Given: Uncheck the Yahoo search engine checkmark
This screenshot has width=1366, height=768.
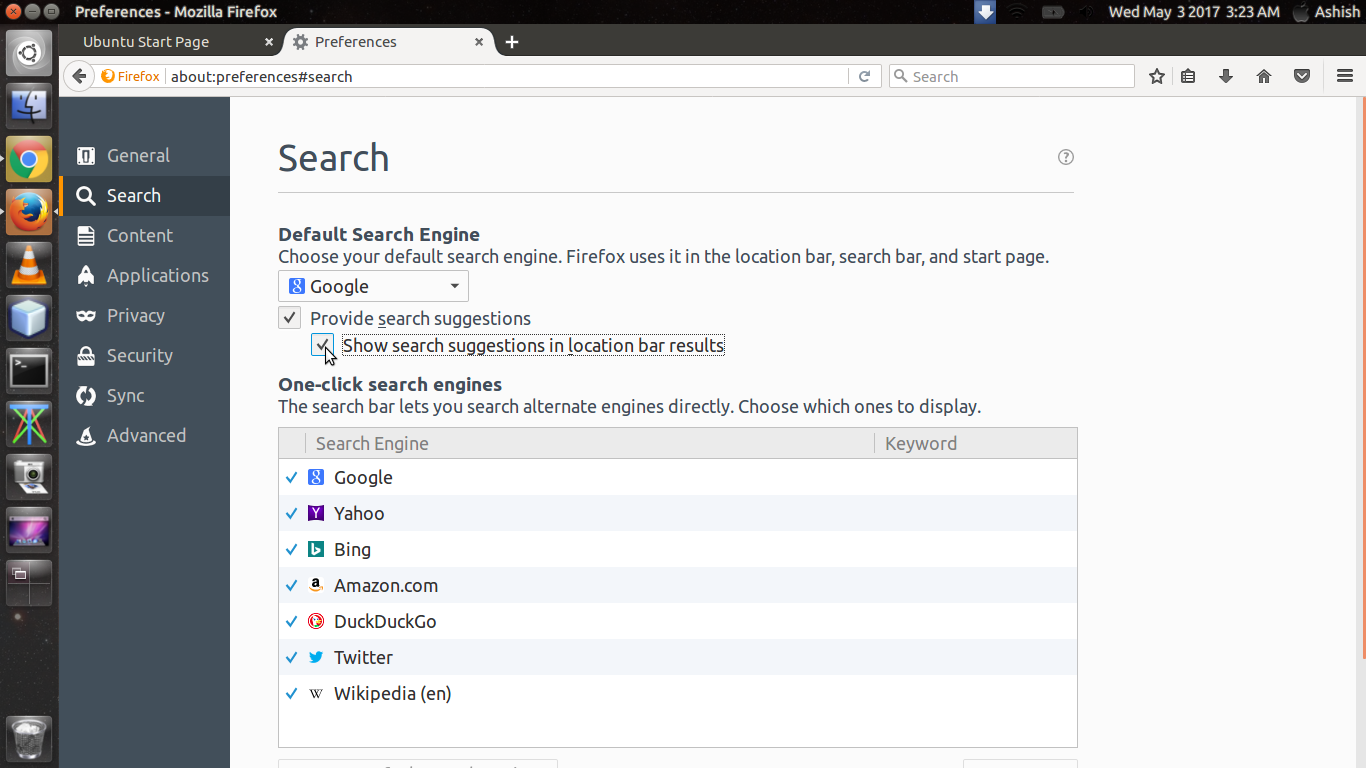Looking at the screenshot, I should [x=292, y=513].
